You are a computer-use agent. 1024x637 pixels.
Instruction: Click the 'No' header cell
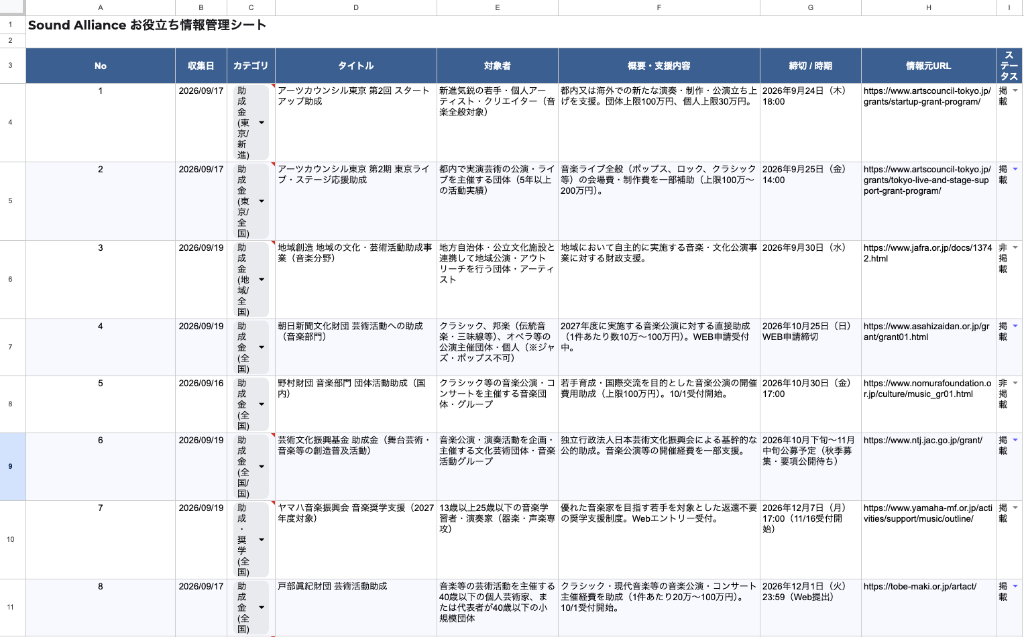100,65
